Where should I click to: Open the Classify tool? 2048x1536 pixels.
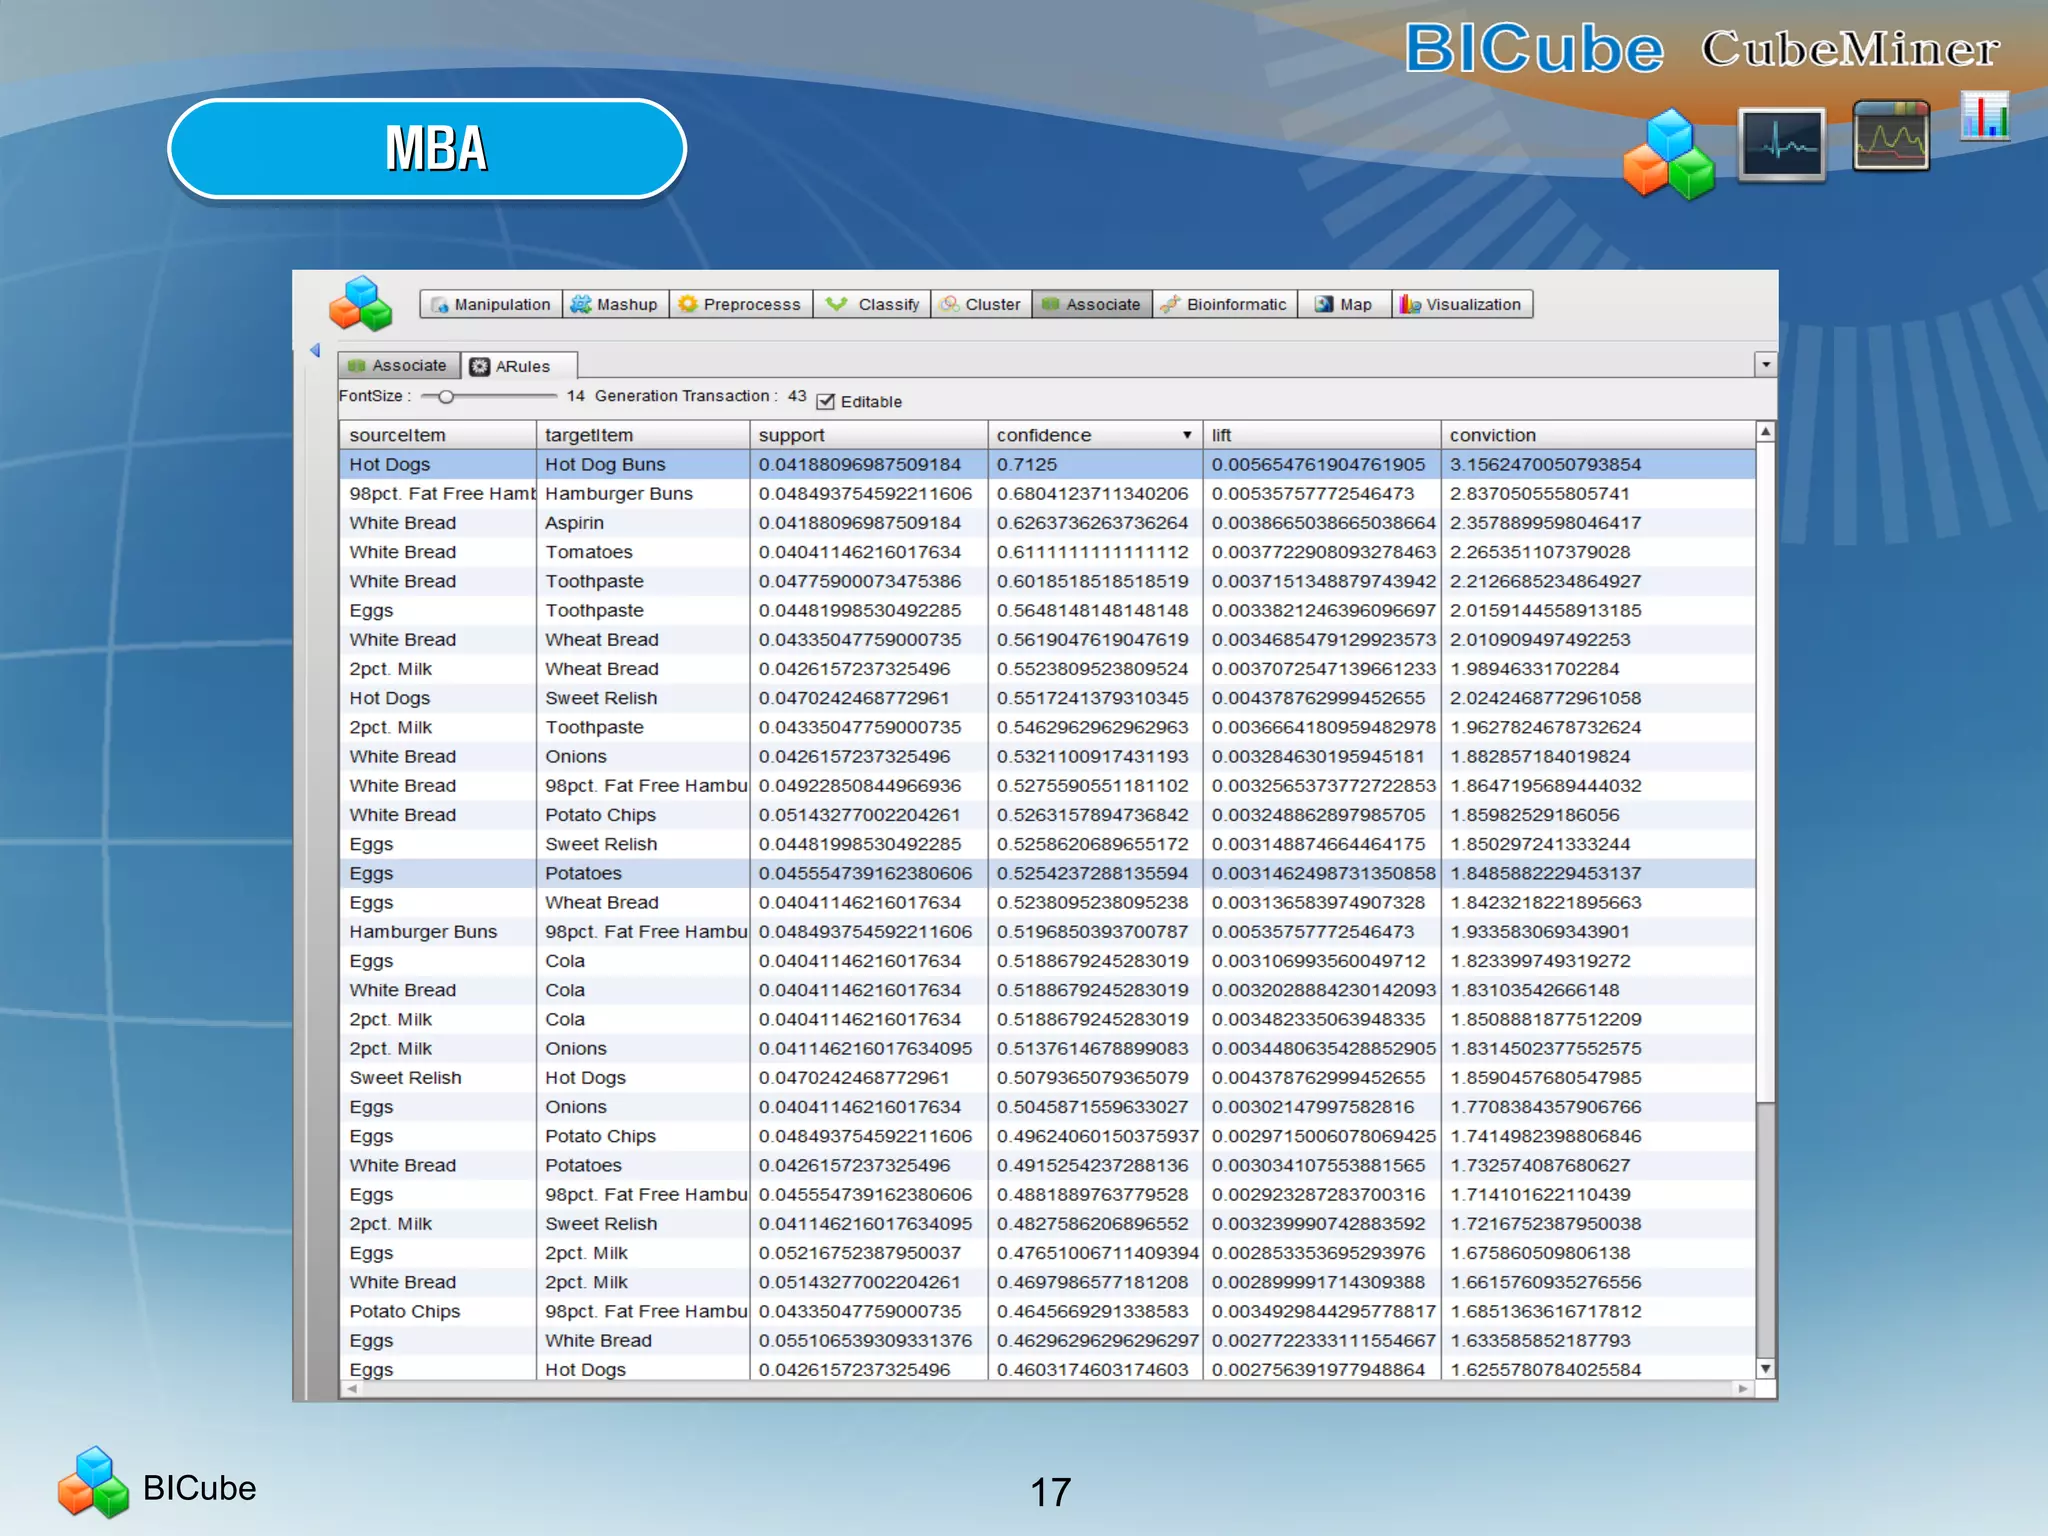tap(872, 304)
